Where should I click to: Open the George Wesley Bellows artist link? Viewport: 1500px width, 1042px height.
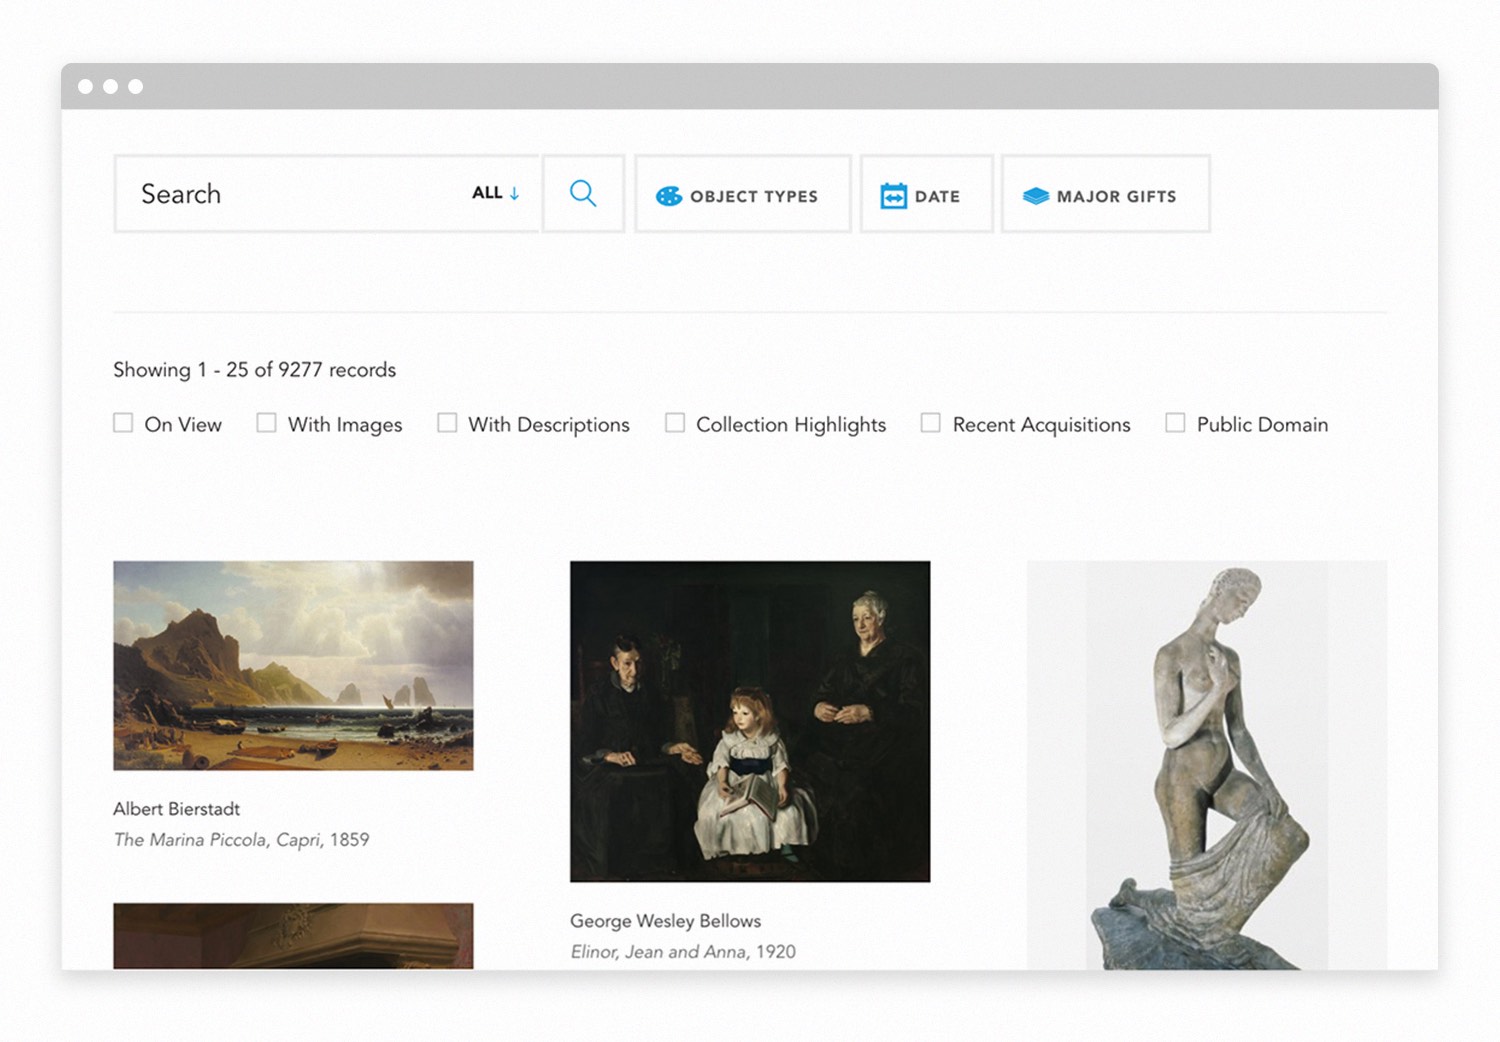click(x=665, y=921)
